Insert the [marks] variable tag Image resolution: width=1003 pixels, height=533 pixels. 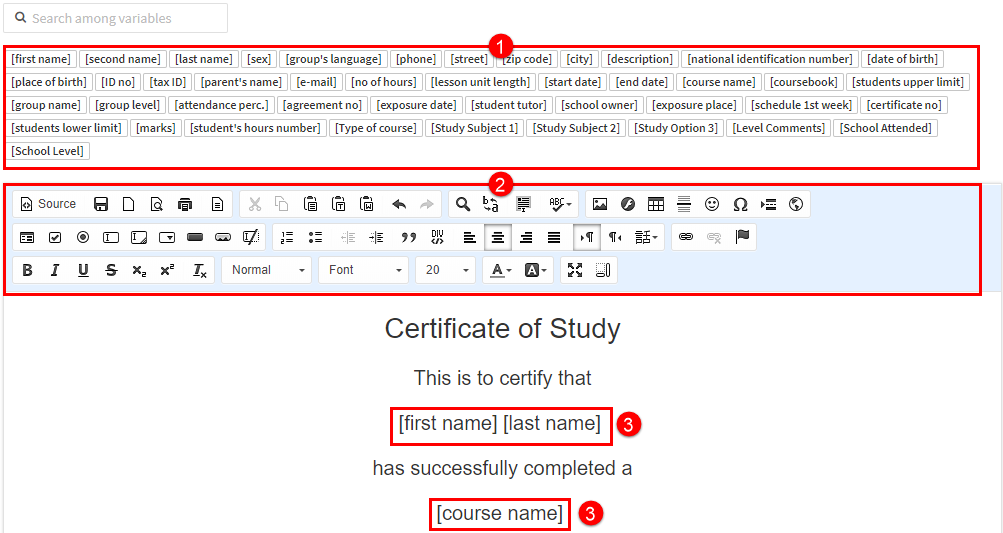155,128
